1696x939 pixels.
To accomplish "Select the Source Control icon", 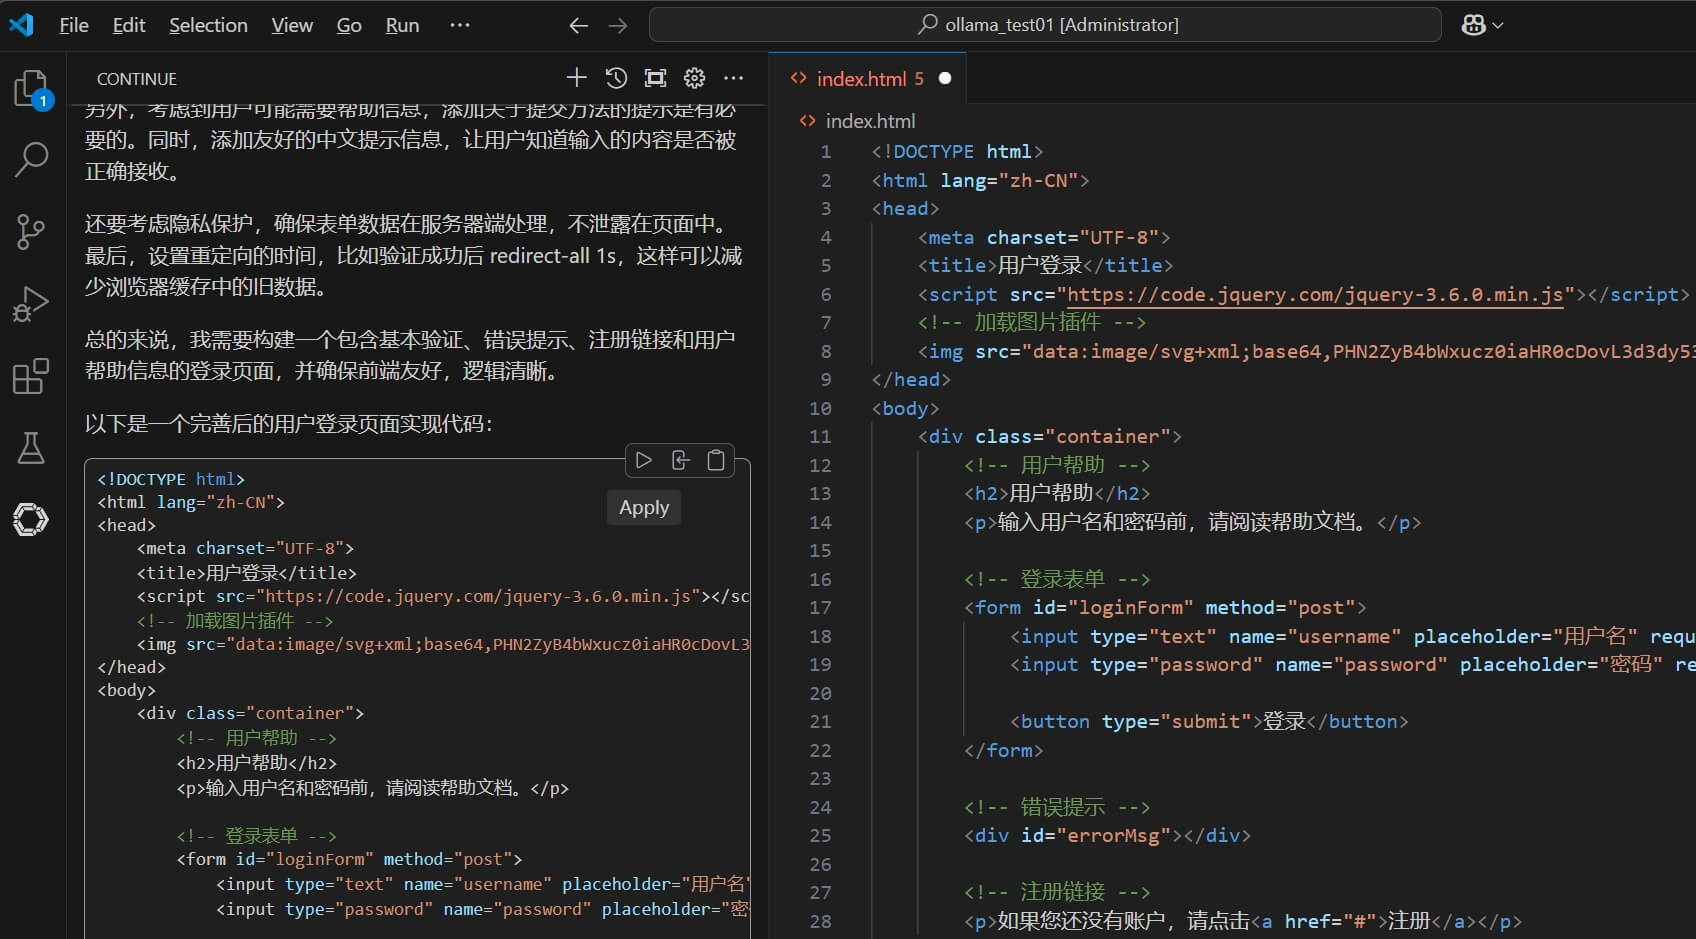I will (x=31, y=232).
